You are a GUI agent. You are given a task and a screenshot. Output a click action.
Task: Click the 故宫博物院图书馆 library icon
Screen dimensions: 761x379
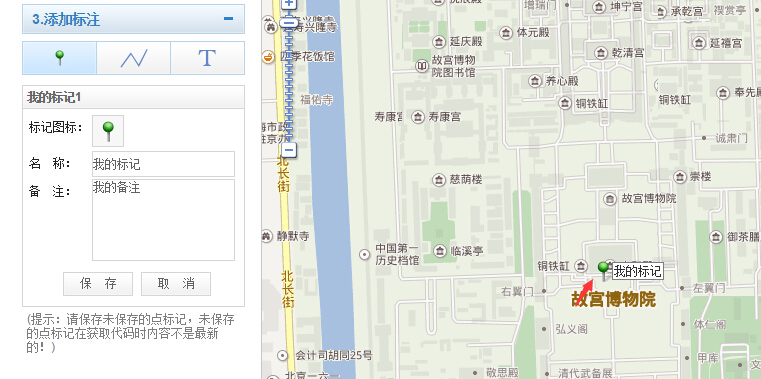coord(422,66)
